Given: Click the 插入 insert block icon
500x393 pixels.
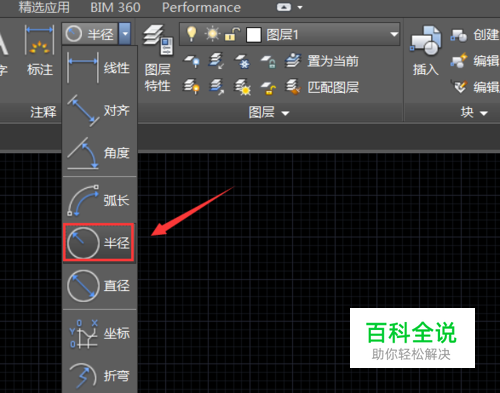Looking at the screenshot, I should pyautogui.click(x=426, y=51).
